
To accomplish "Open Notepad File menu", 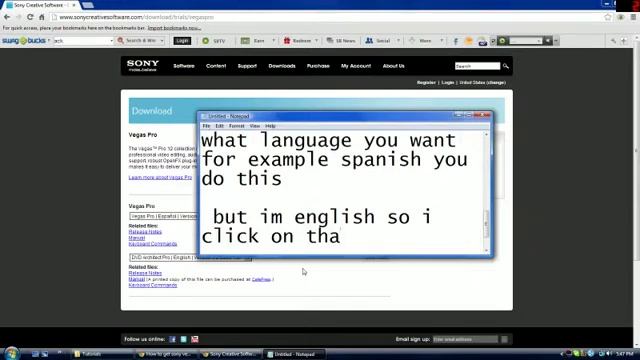I will click(206, 126).
